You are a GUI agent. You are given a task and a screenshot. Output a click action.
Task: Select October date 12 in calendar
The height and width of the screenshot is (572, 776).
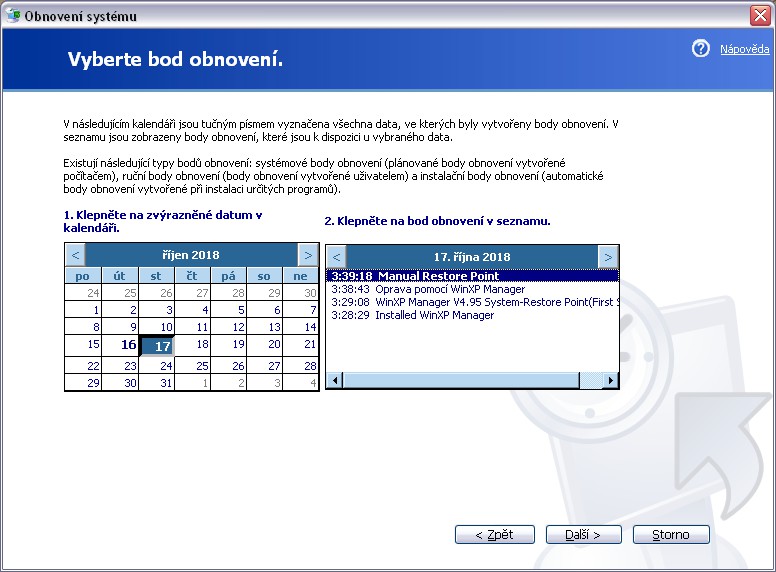pos(229,327)
